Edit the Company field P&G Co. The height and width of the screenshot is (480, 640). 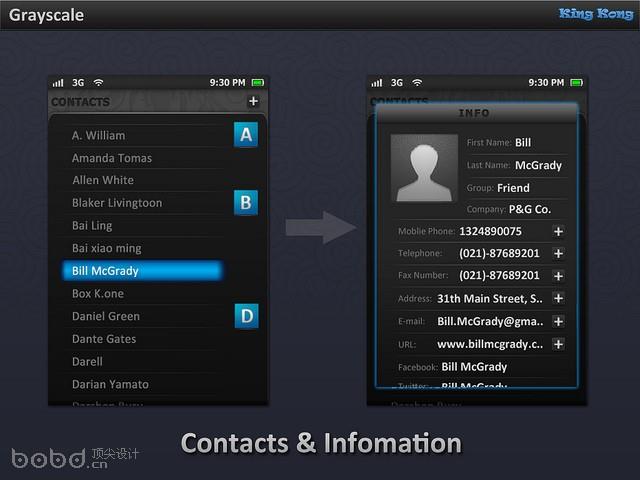click(x=529, y=209)
